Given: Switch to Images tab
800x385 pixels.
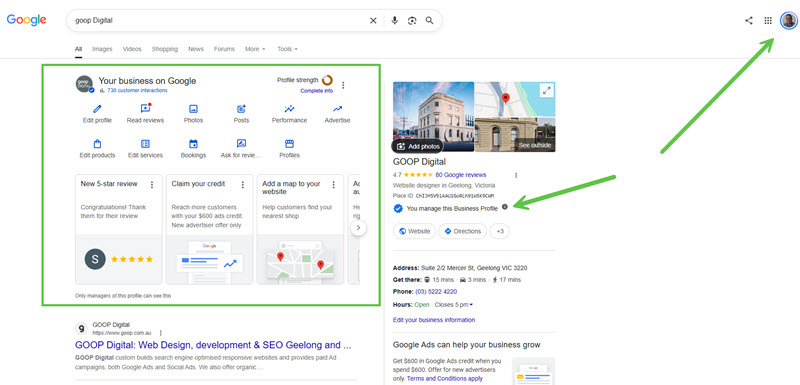Looking at the screenshot, I should 102,49.
